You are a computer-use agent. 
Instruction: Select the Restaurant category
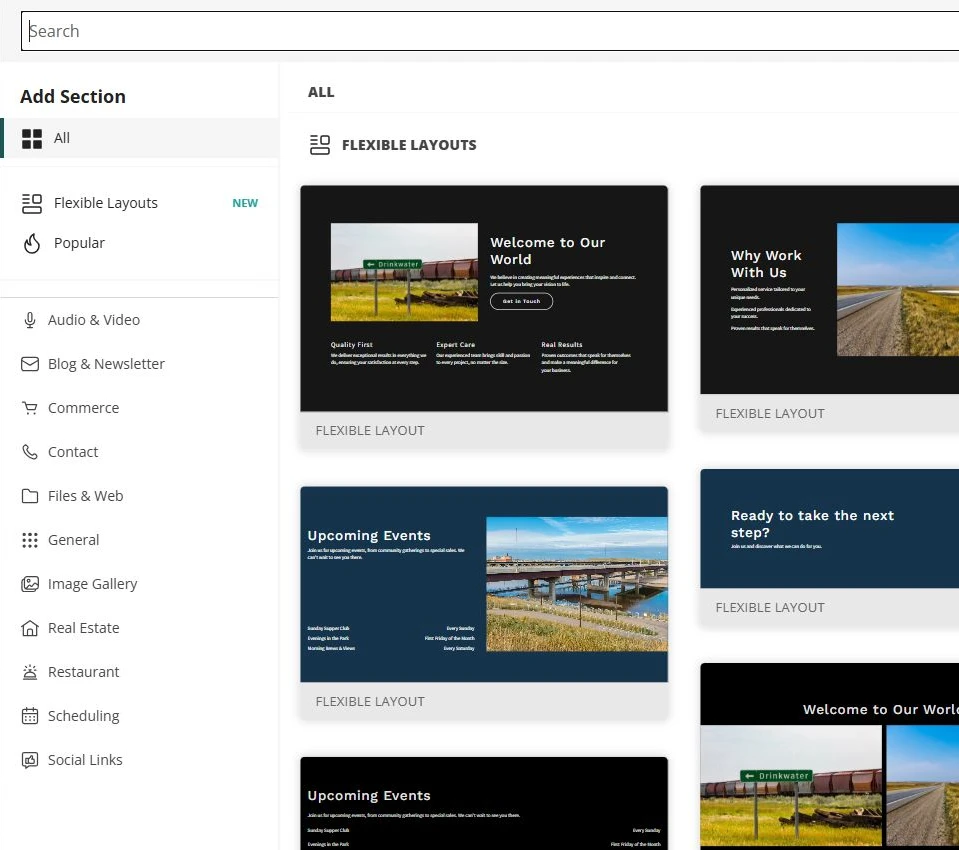139,672
